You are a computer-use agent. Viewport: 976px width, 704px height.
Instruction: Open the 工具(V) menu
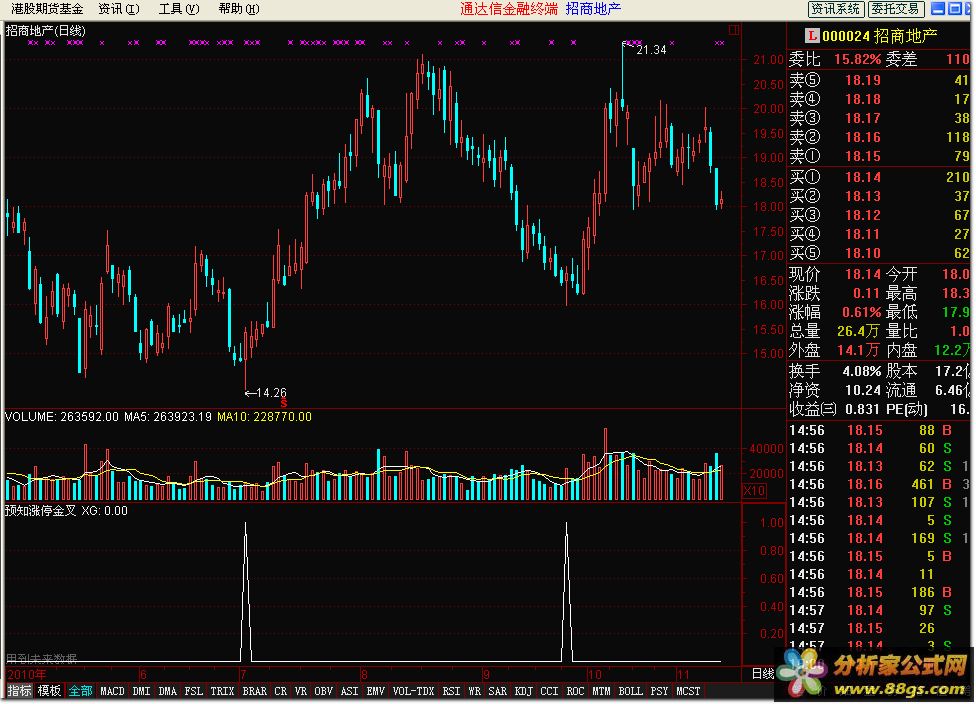pos(179,9)
